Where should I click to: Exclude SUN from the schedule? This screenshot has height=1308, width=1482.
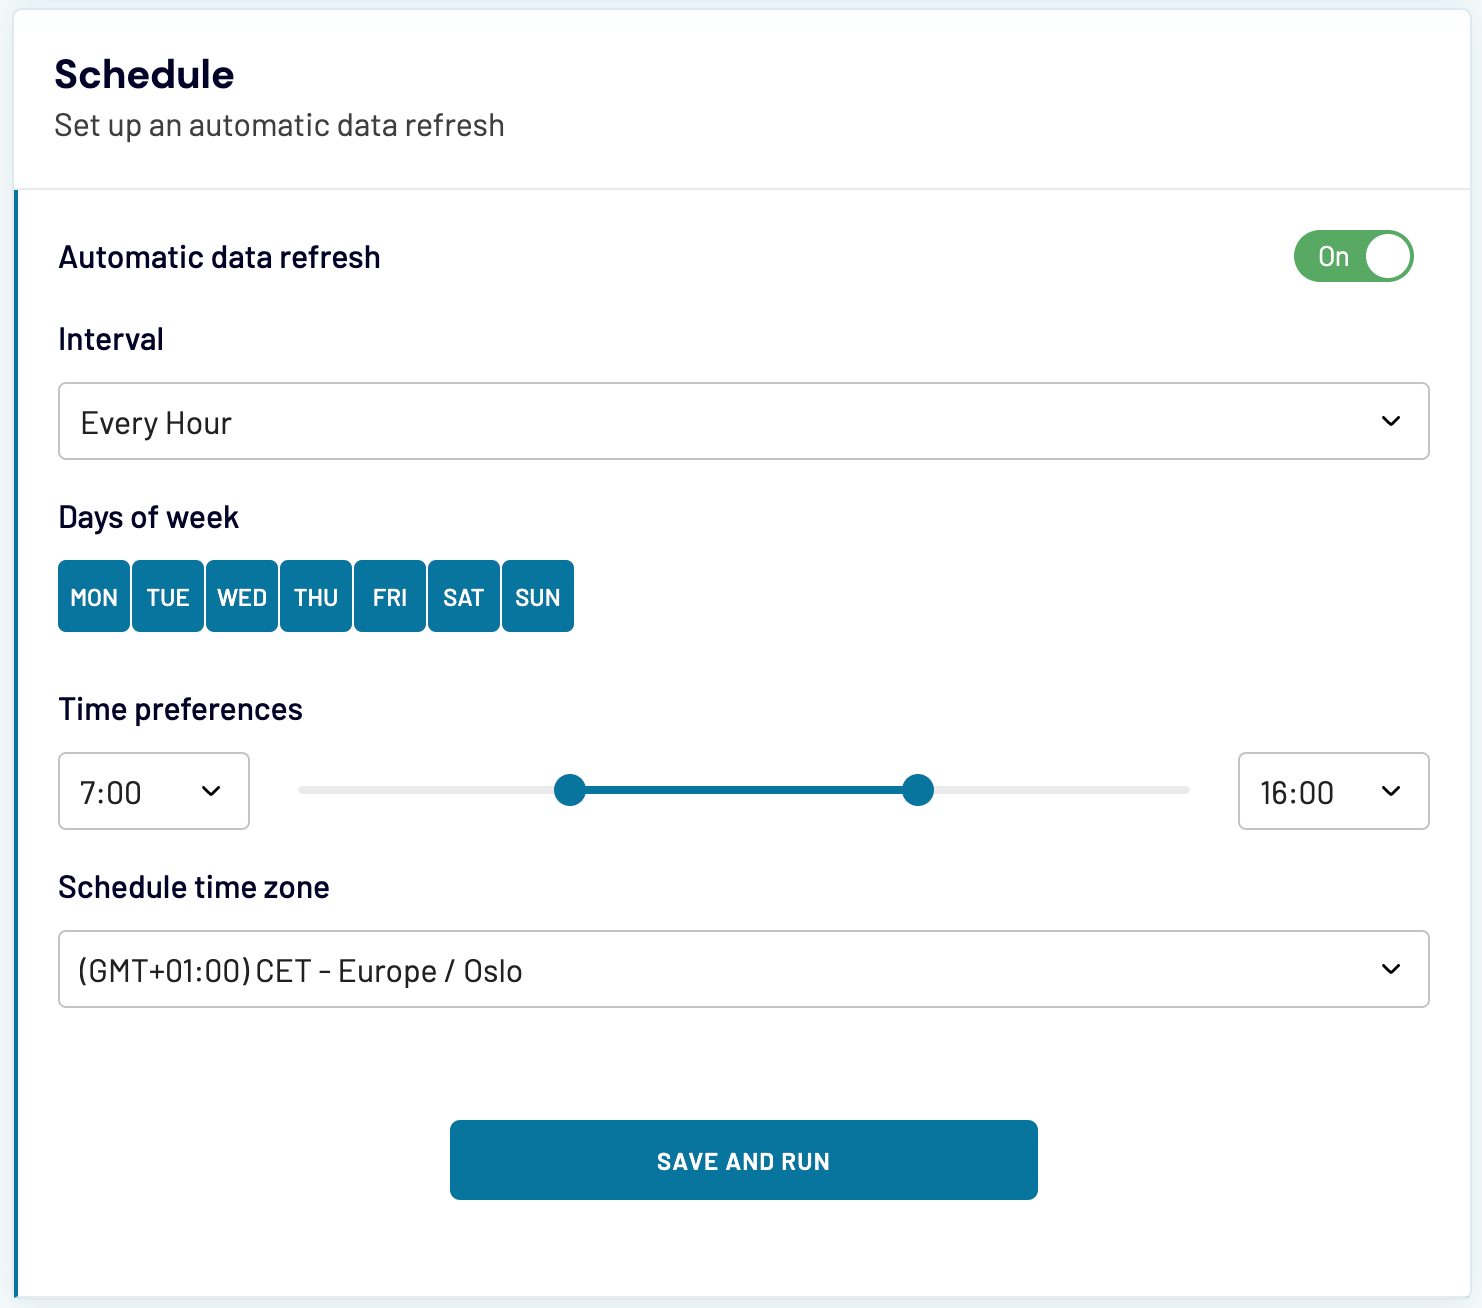coord(537,596)
